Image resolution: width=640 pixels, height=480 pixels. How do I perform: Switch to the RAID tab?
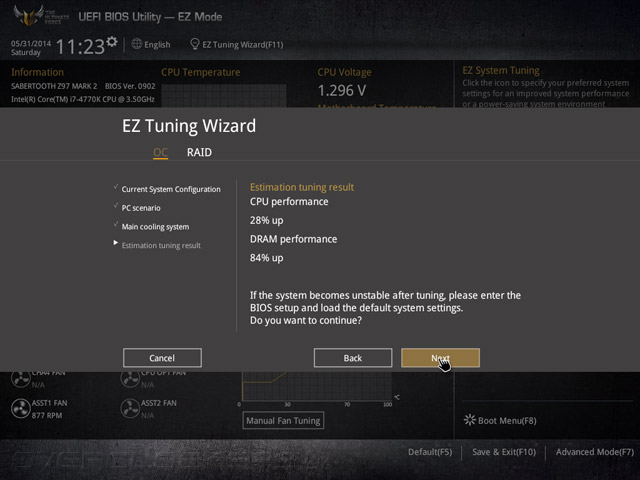pos(199,152)
